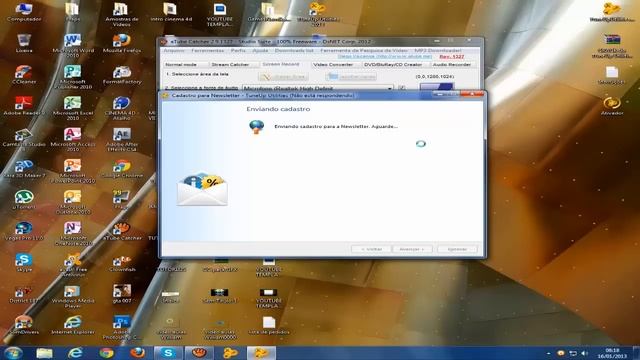The height and width of the screenshot is (360, 640).
Task: Open the Adobe After Effects CS4 shortcut
Action: 122,139
